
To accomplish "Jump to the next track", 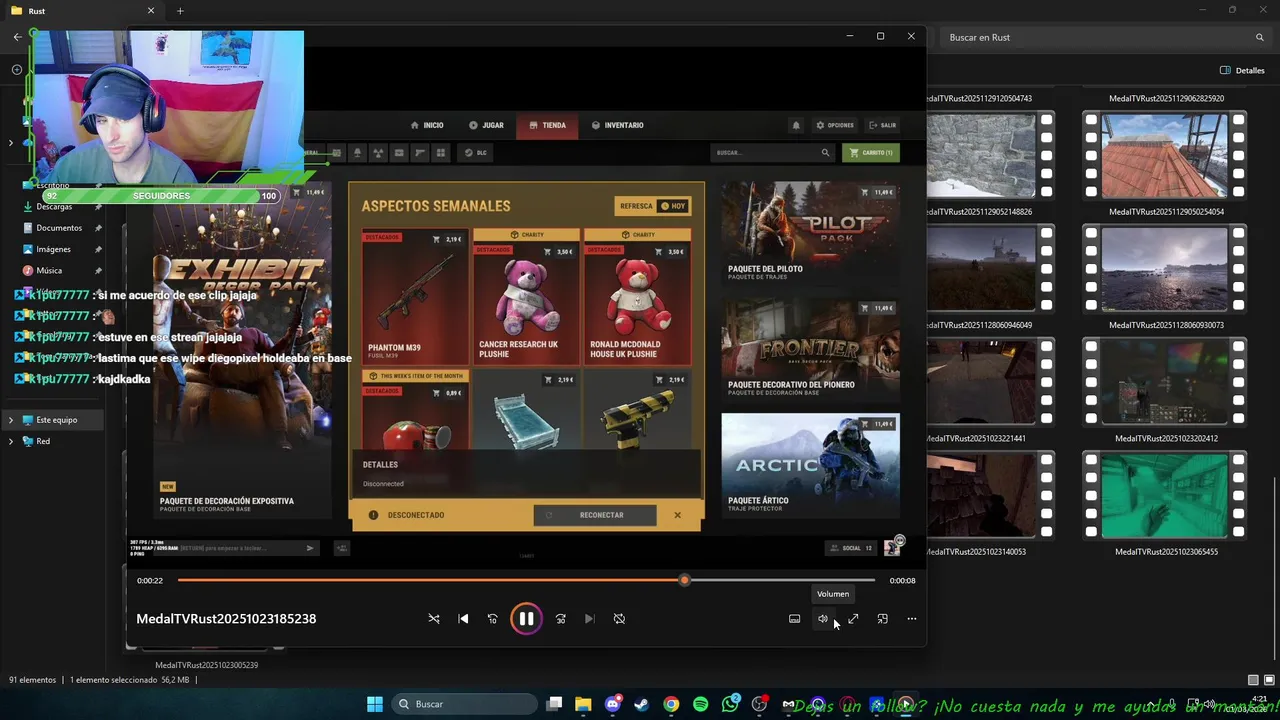I will tap(589, 619).
